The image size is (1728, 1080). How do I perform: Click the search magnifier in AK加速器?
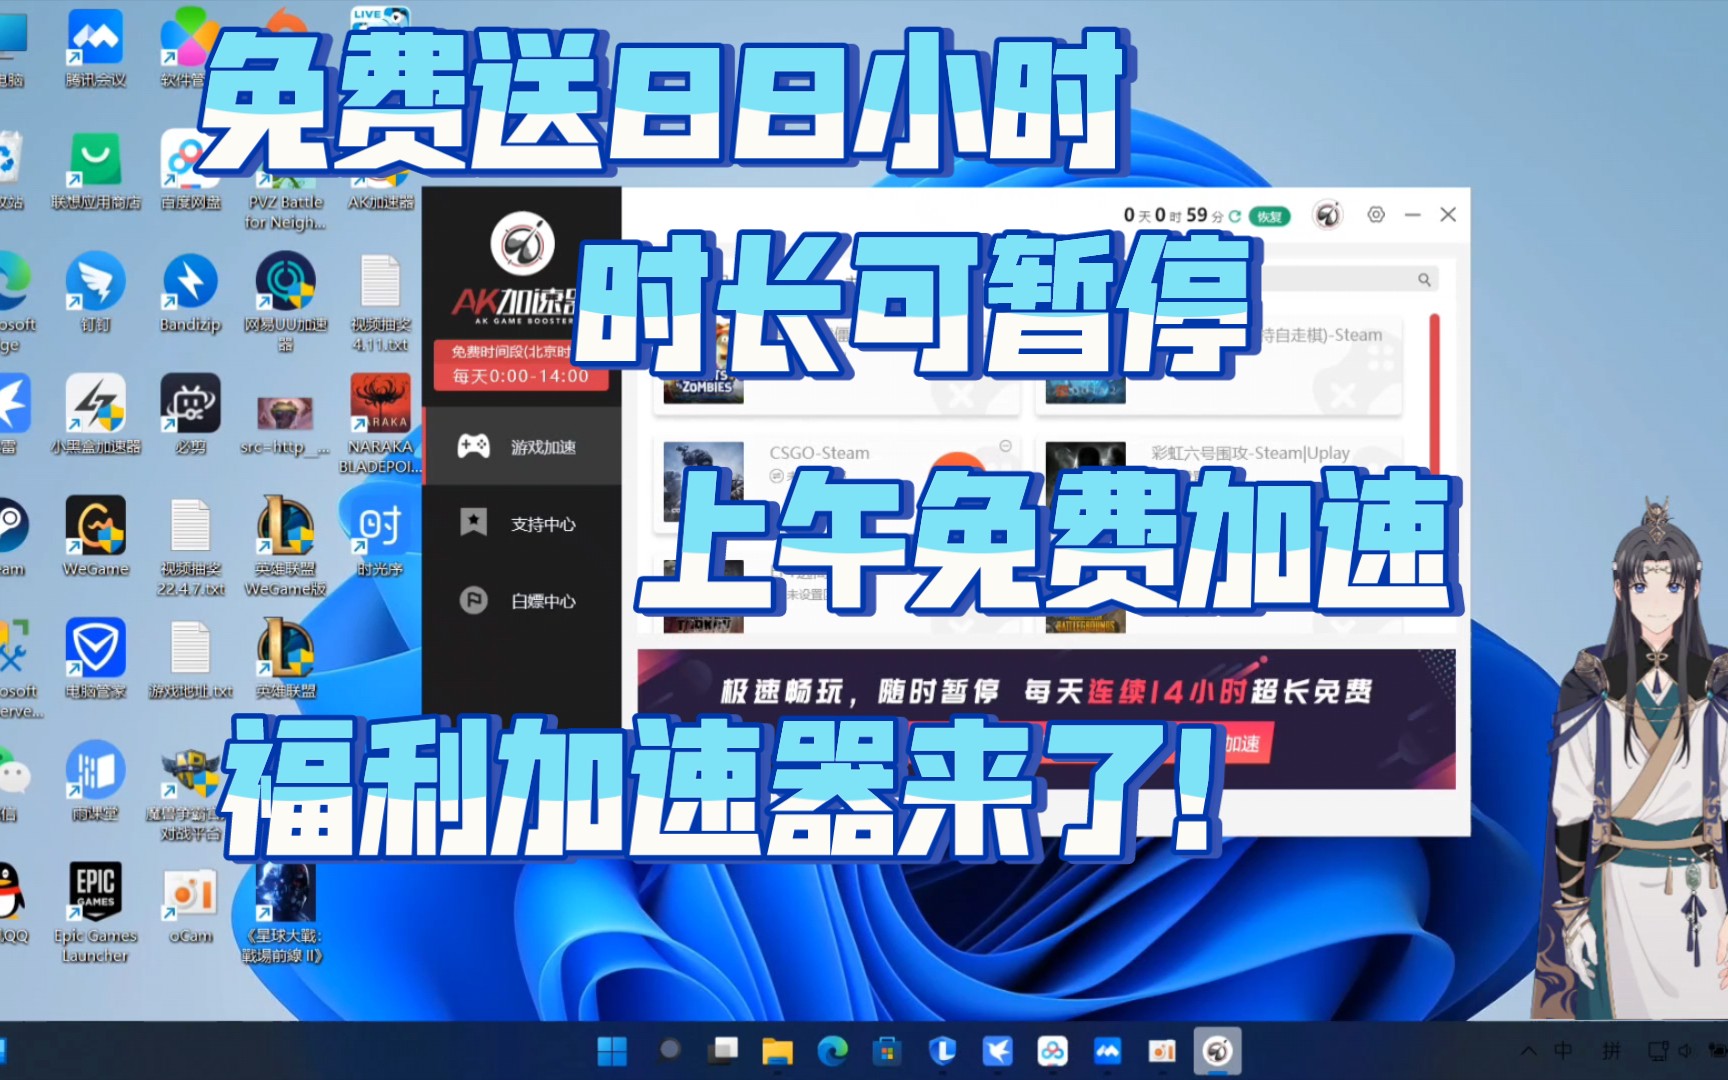pyautogui.click(x=1424, y=280)
